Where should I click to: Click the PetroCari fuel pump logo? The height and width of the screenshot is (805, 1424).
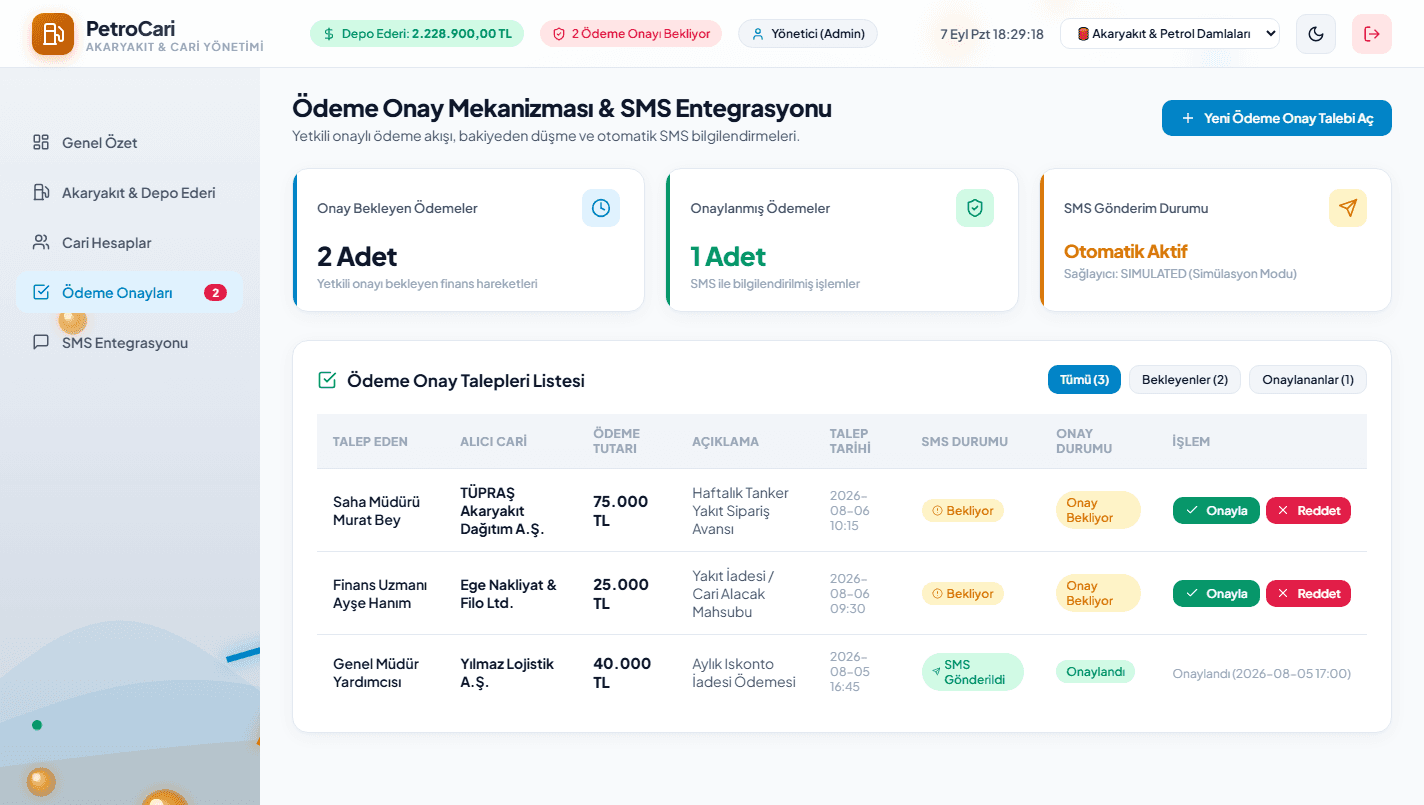pos(53,34)
